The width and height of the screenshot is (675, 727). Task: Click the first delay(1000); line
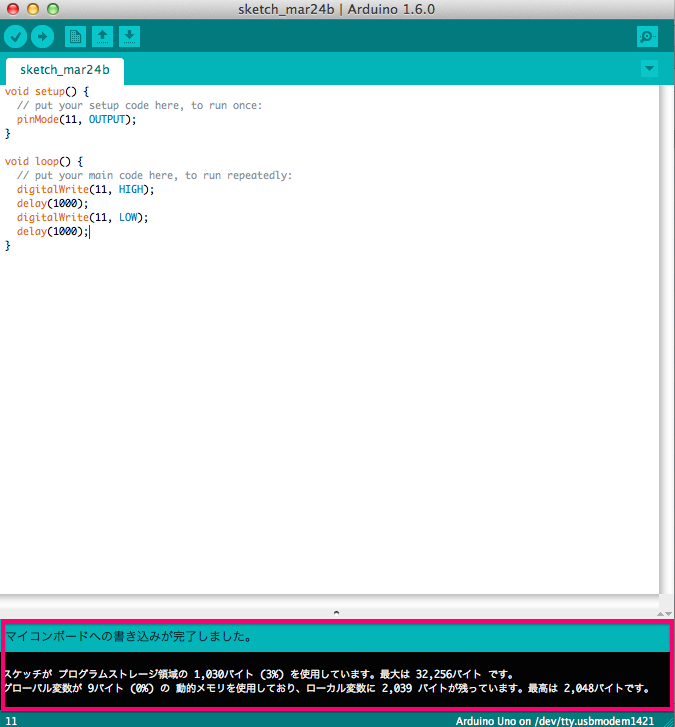52,203
